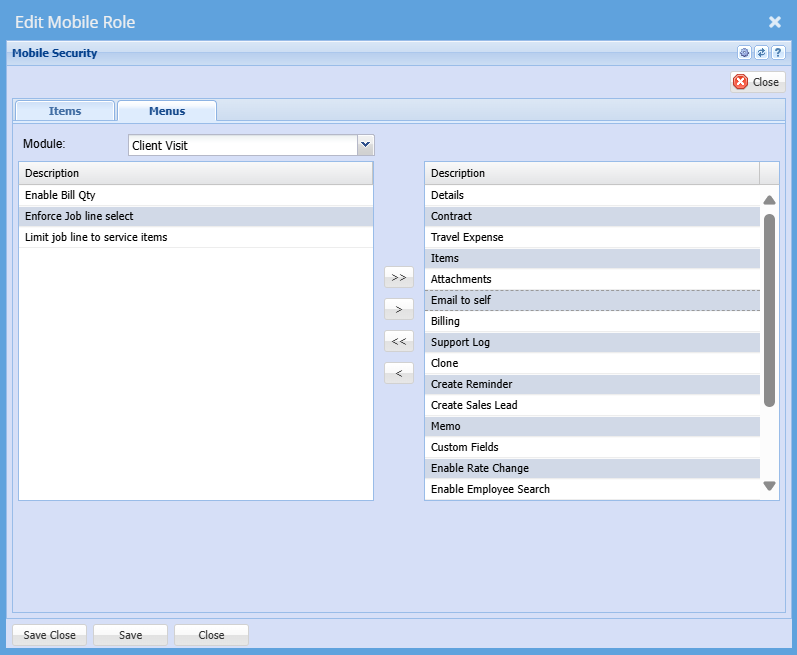Close the Edit Mobile Role dialog with X
The height and width of the screenshot is (655, 797).
pos(774,22)
